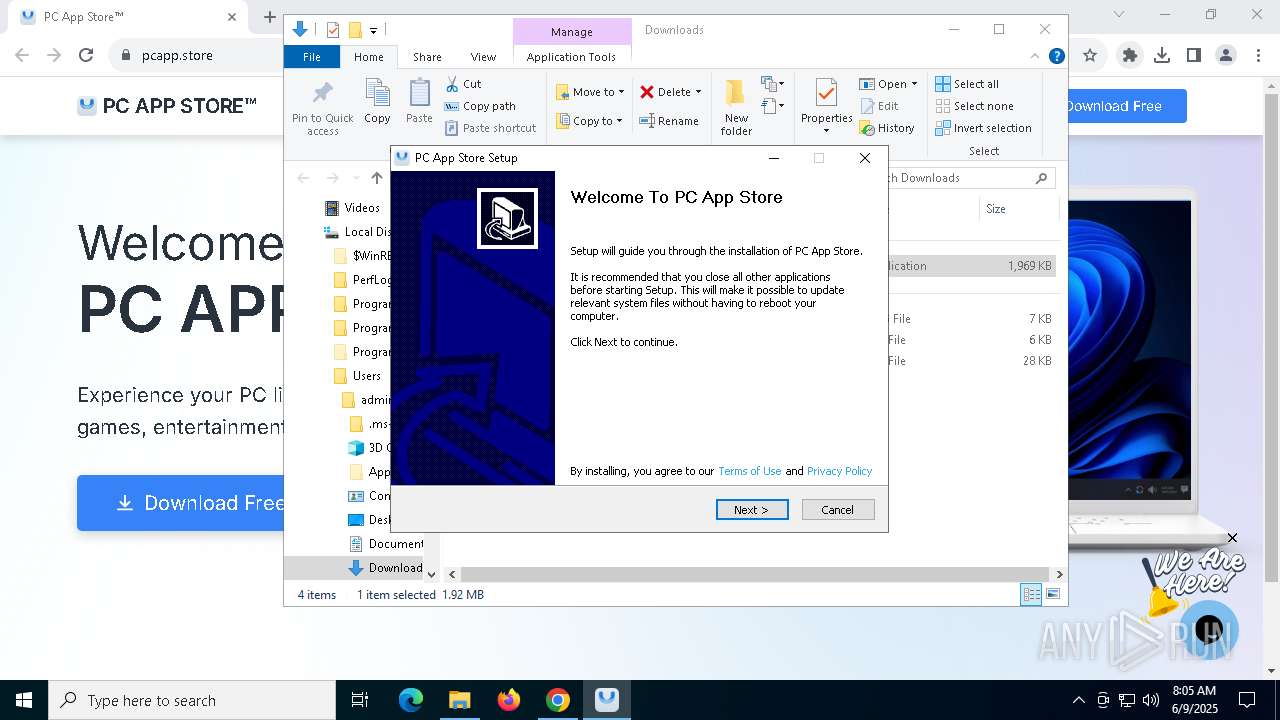Reload the page in Chrome

click(86, 56)
